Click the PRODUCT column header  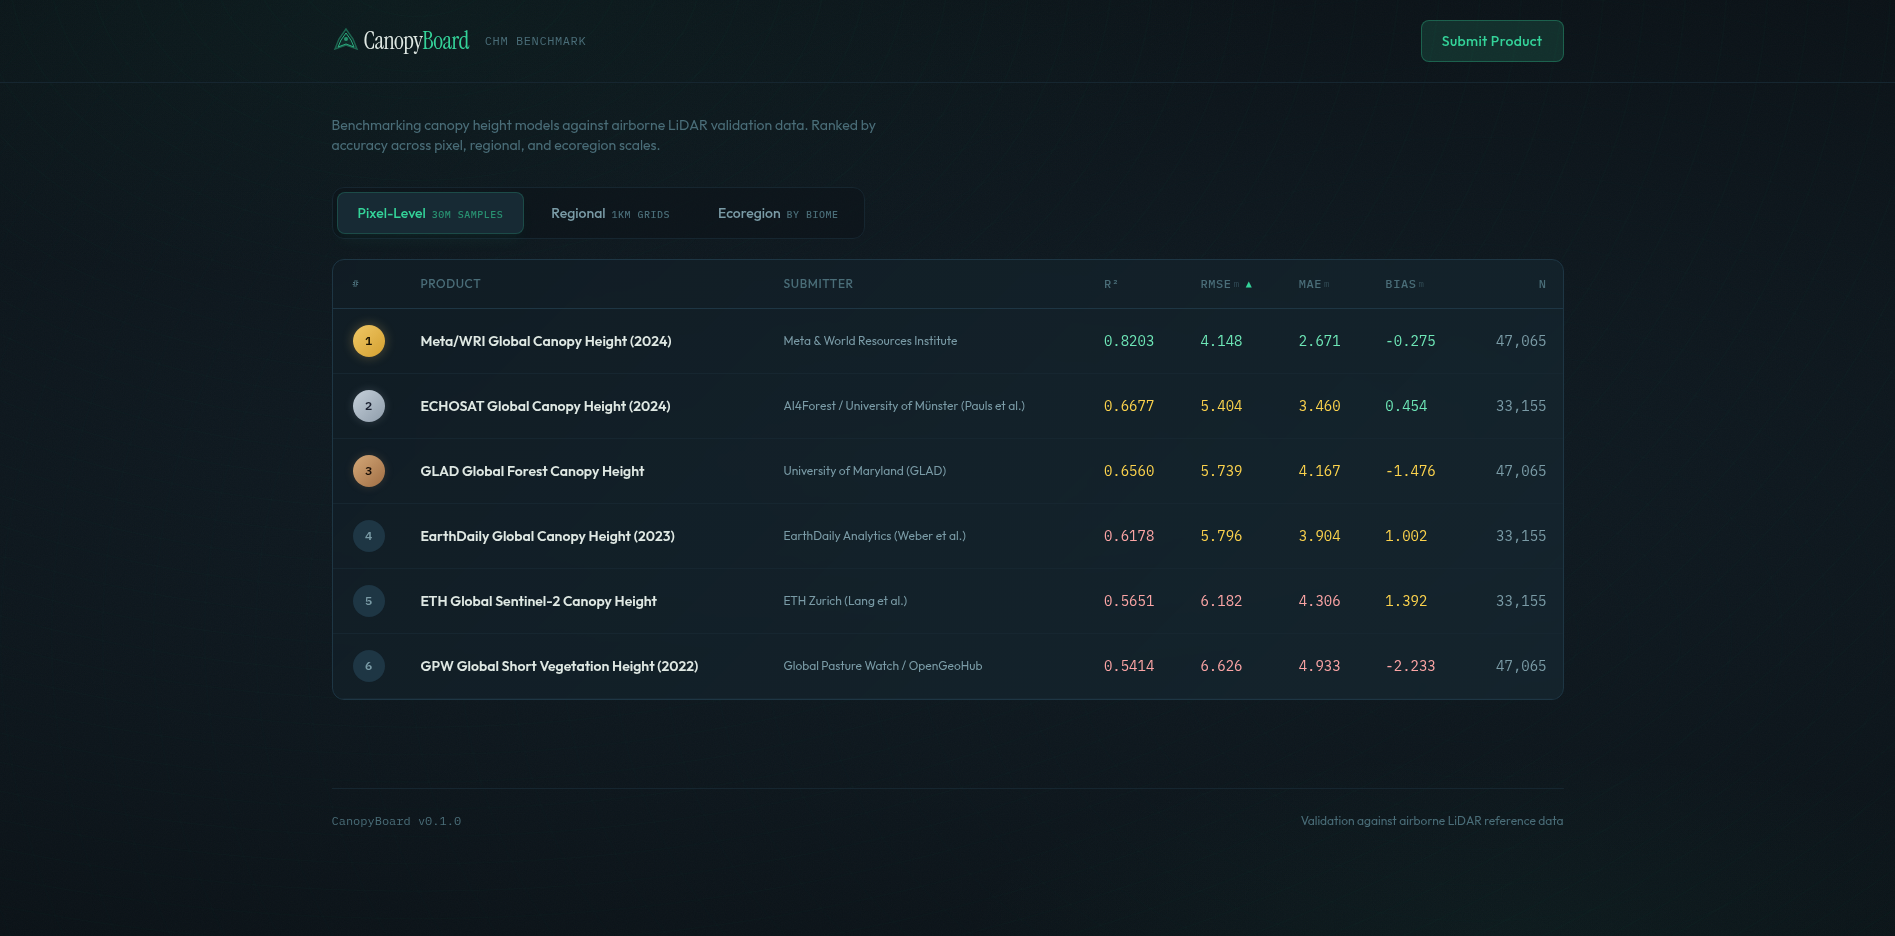pyautogui.click(x=451, y=284)
